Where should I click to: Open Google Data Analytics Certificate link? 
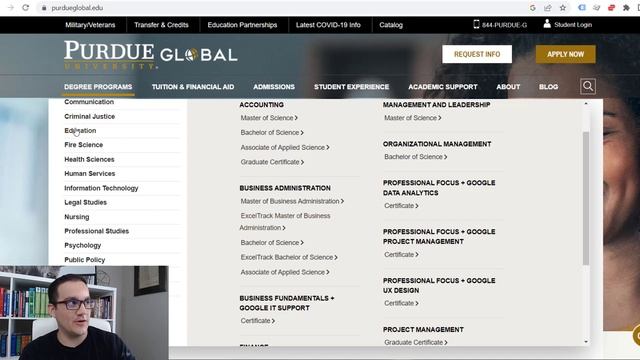401,206
